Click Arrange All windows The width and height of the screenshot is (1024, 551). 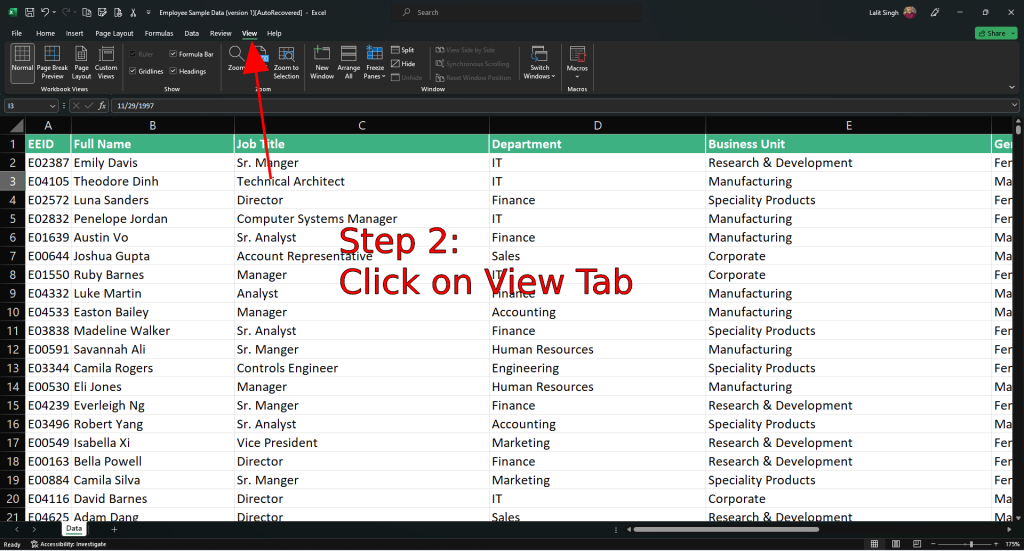coord(349,63)
